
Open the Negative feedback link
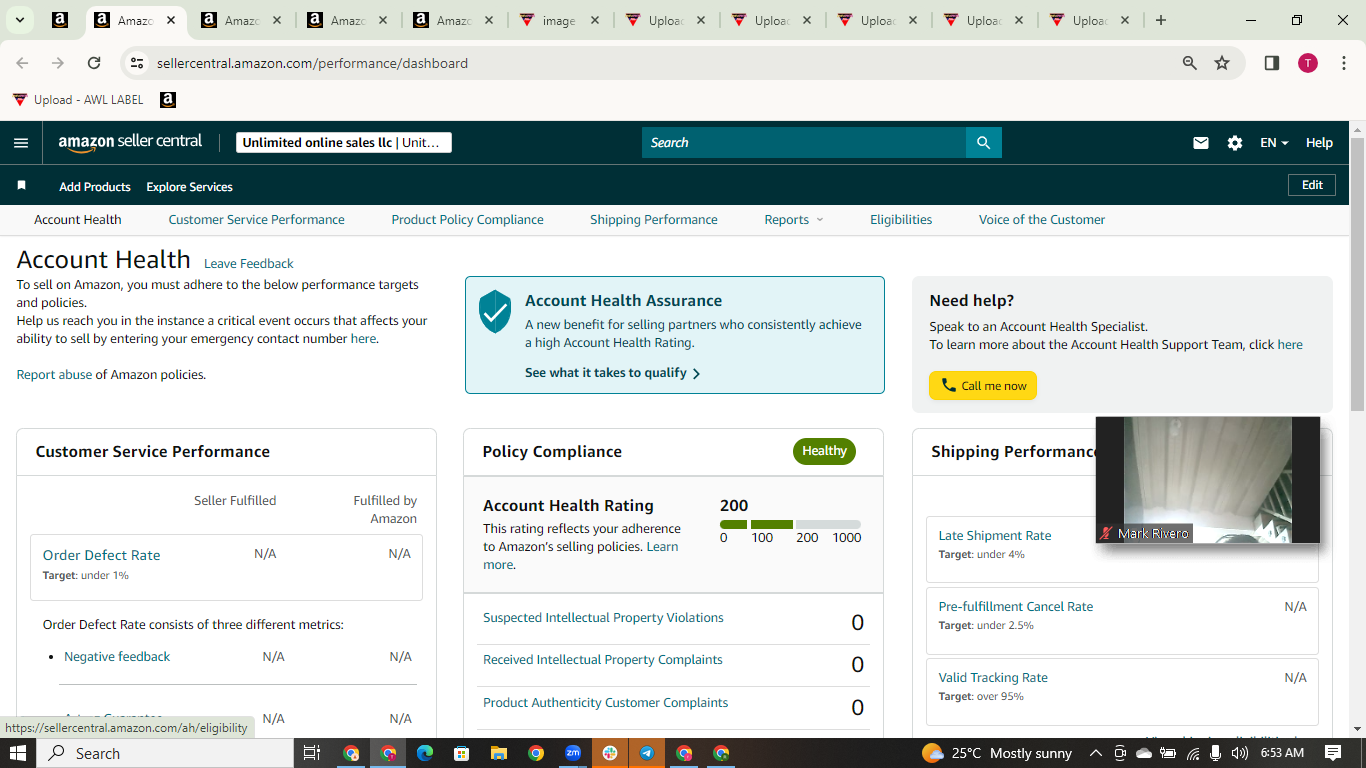pos(117,657)
